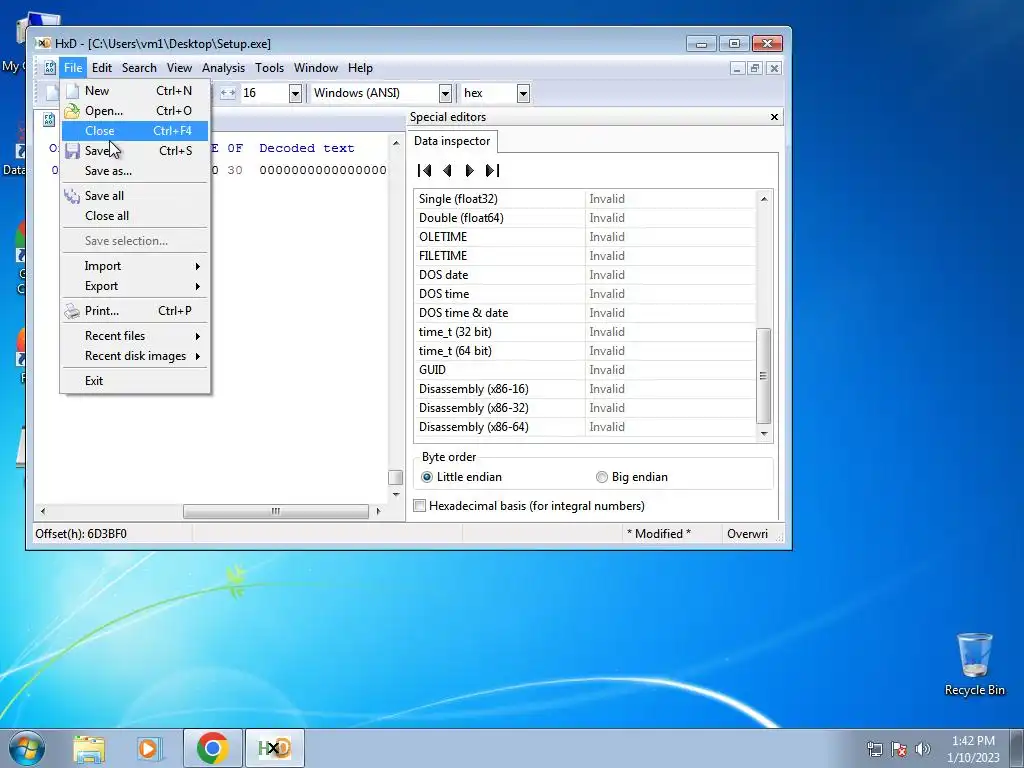The width and height of the screenshot is (1024, 768).
Task: Open the Tools menu
Action: pyautogui.click(x=269, y=68)
